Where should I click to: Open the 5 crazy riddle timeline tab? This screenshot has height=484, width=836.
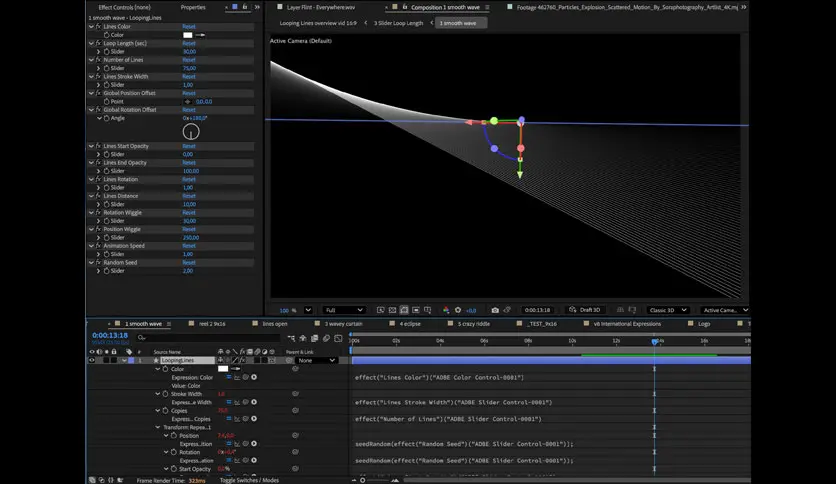(x=473, y=324)
